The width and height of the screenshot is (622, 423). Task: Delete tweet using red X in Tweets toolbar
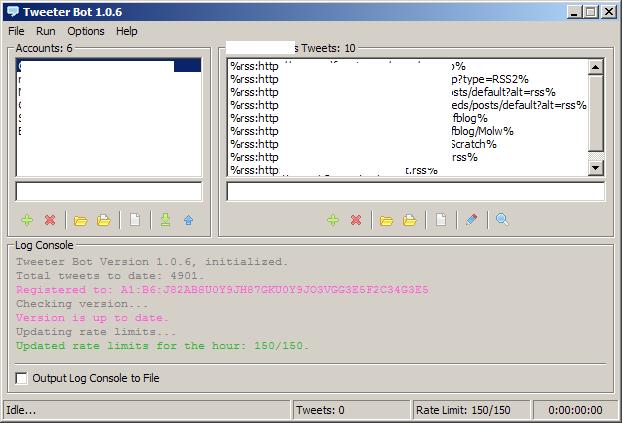356,220
